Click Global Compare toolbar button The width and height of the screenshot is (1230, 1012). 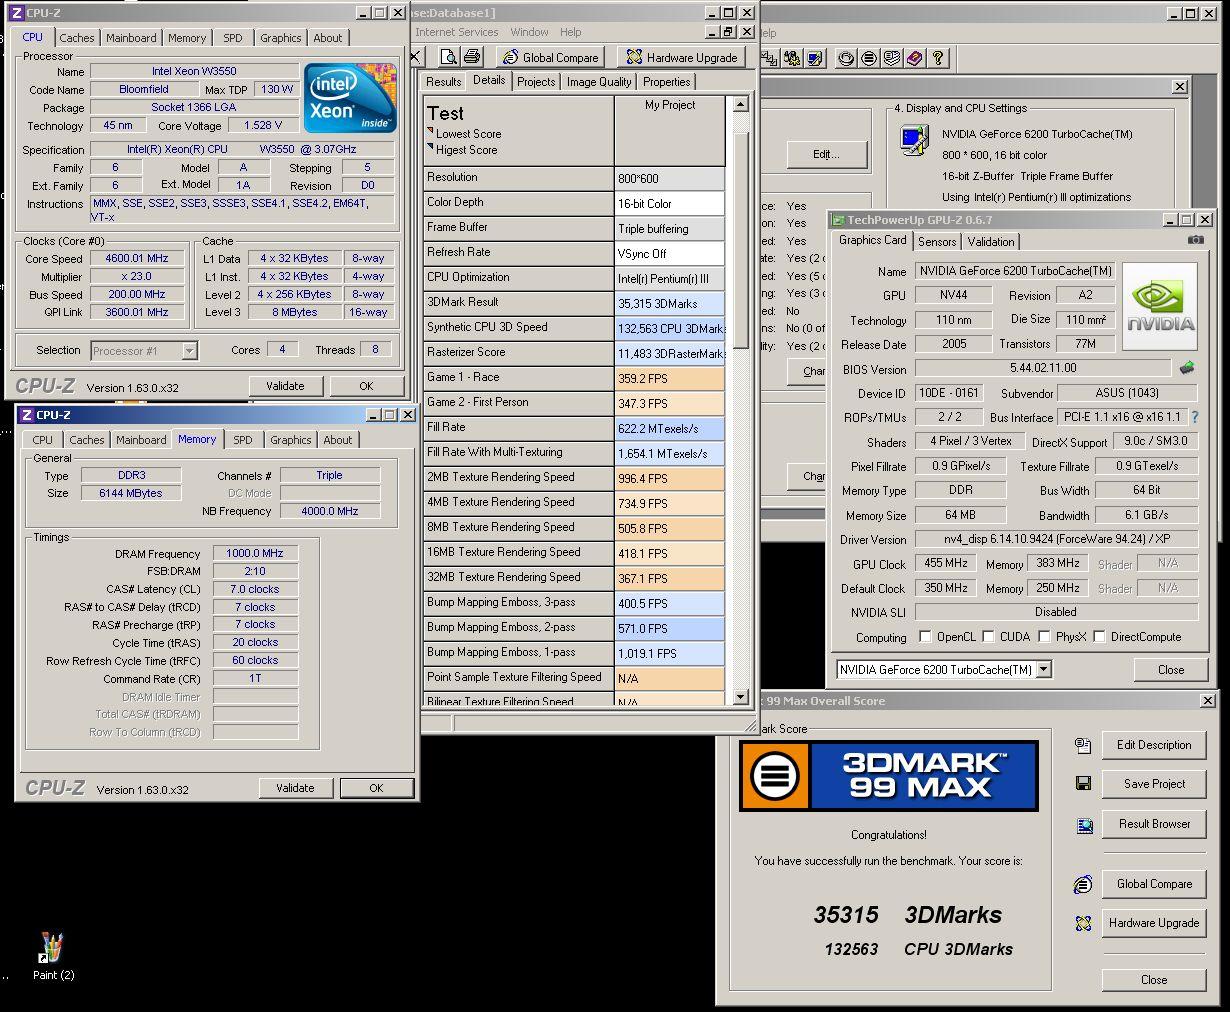coord(551,57)
